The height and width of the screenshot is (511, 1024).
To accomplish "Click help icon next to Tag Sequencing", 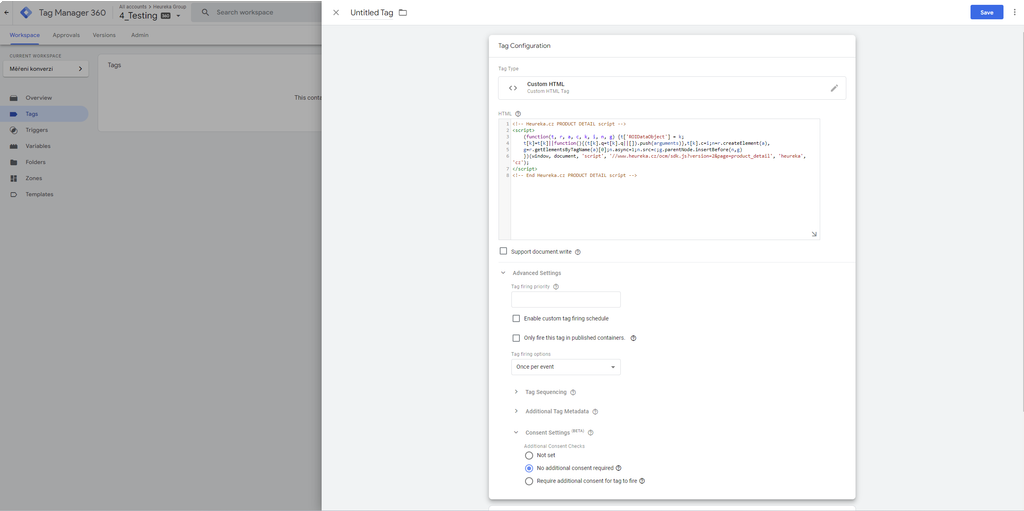I will point(573,392).
